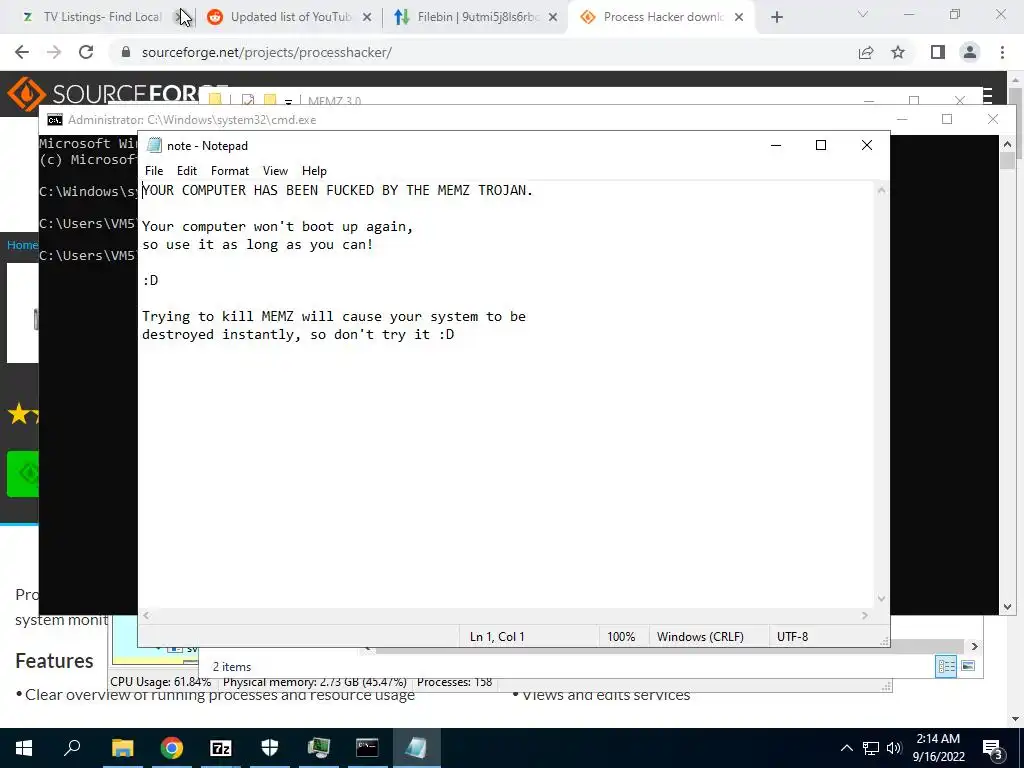Click 'CPU Usage: 61.84%' status entry

tap(161, 682)
